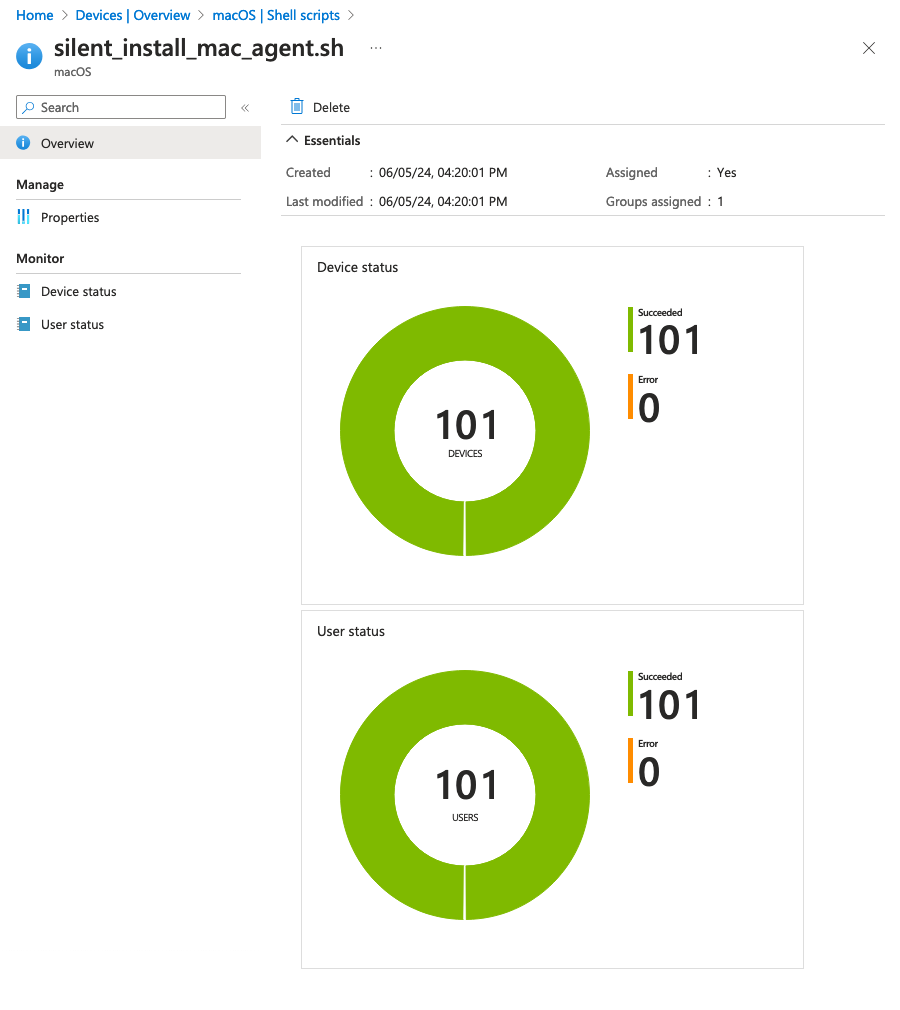900x1010 pixels.
Task: Go to the Home breadcrumb
Action: (x=35, y=15)
